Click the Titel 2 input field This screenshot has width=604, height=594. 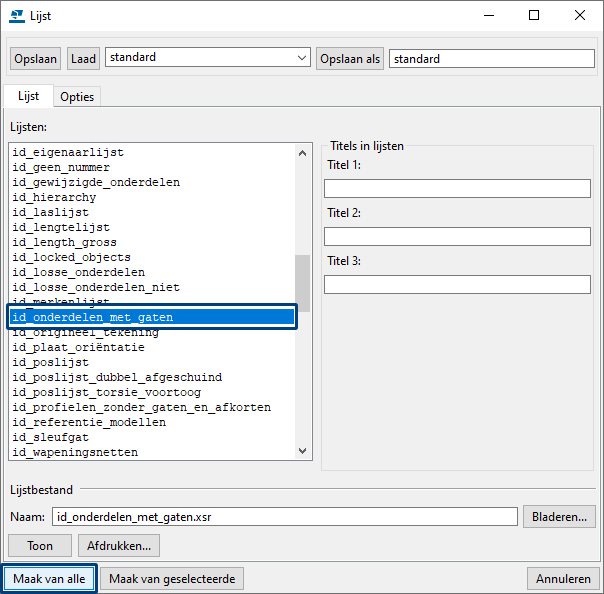pos(457,237)
